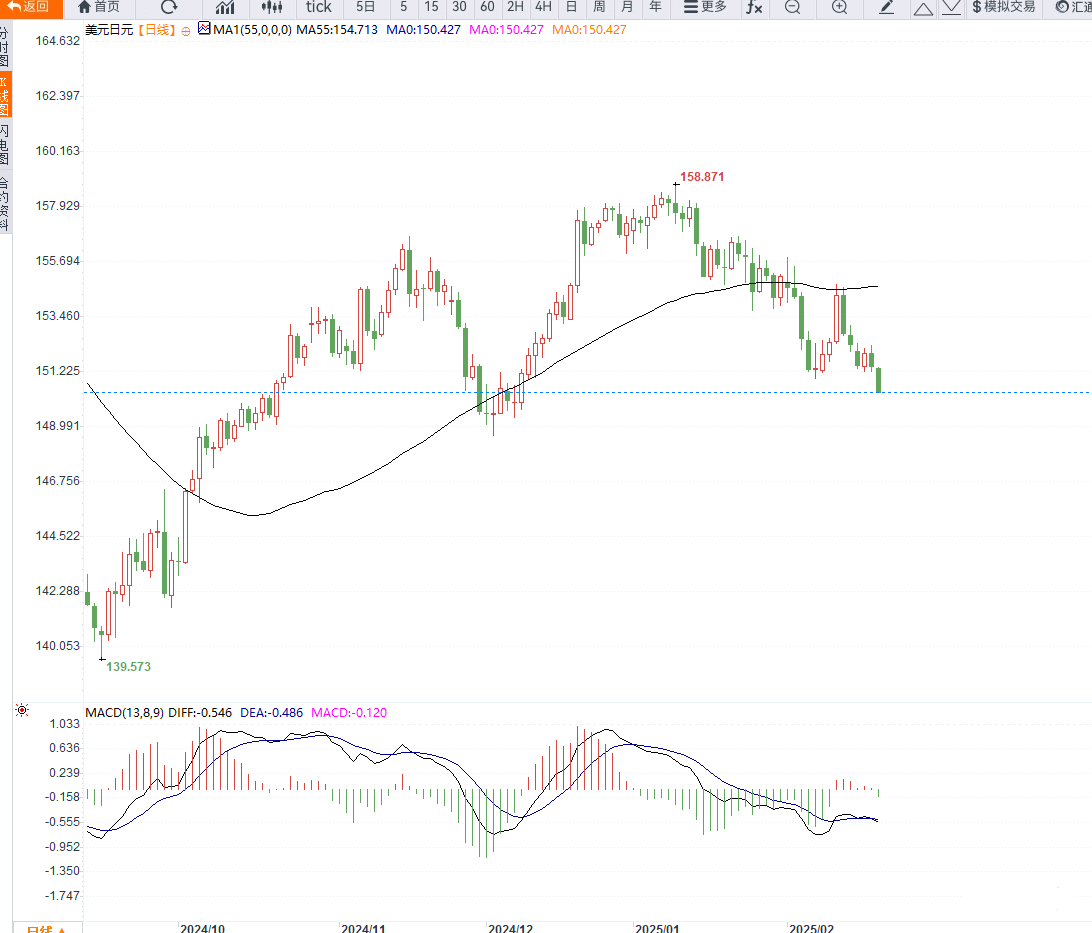Click the down triangle icon in toolbar
This screenshot has width=1092, height=933.
tap(951, 8)
